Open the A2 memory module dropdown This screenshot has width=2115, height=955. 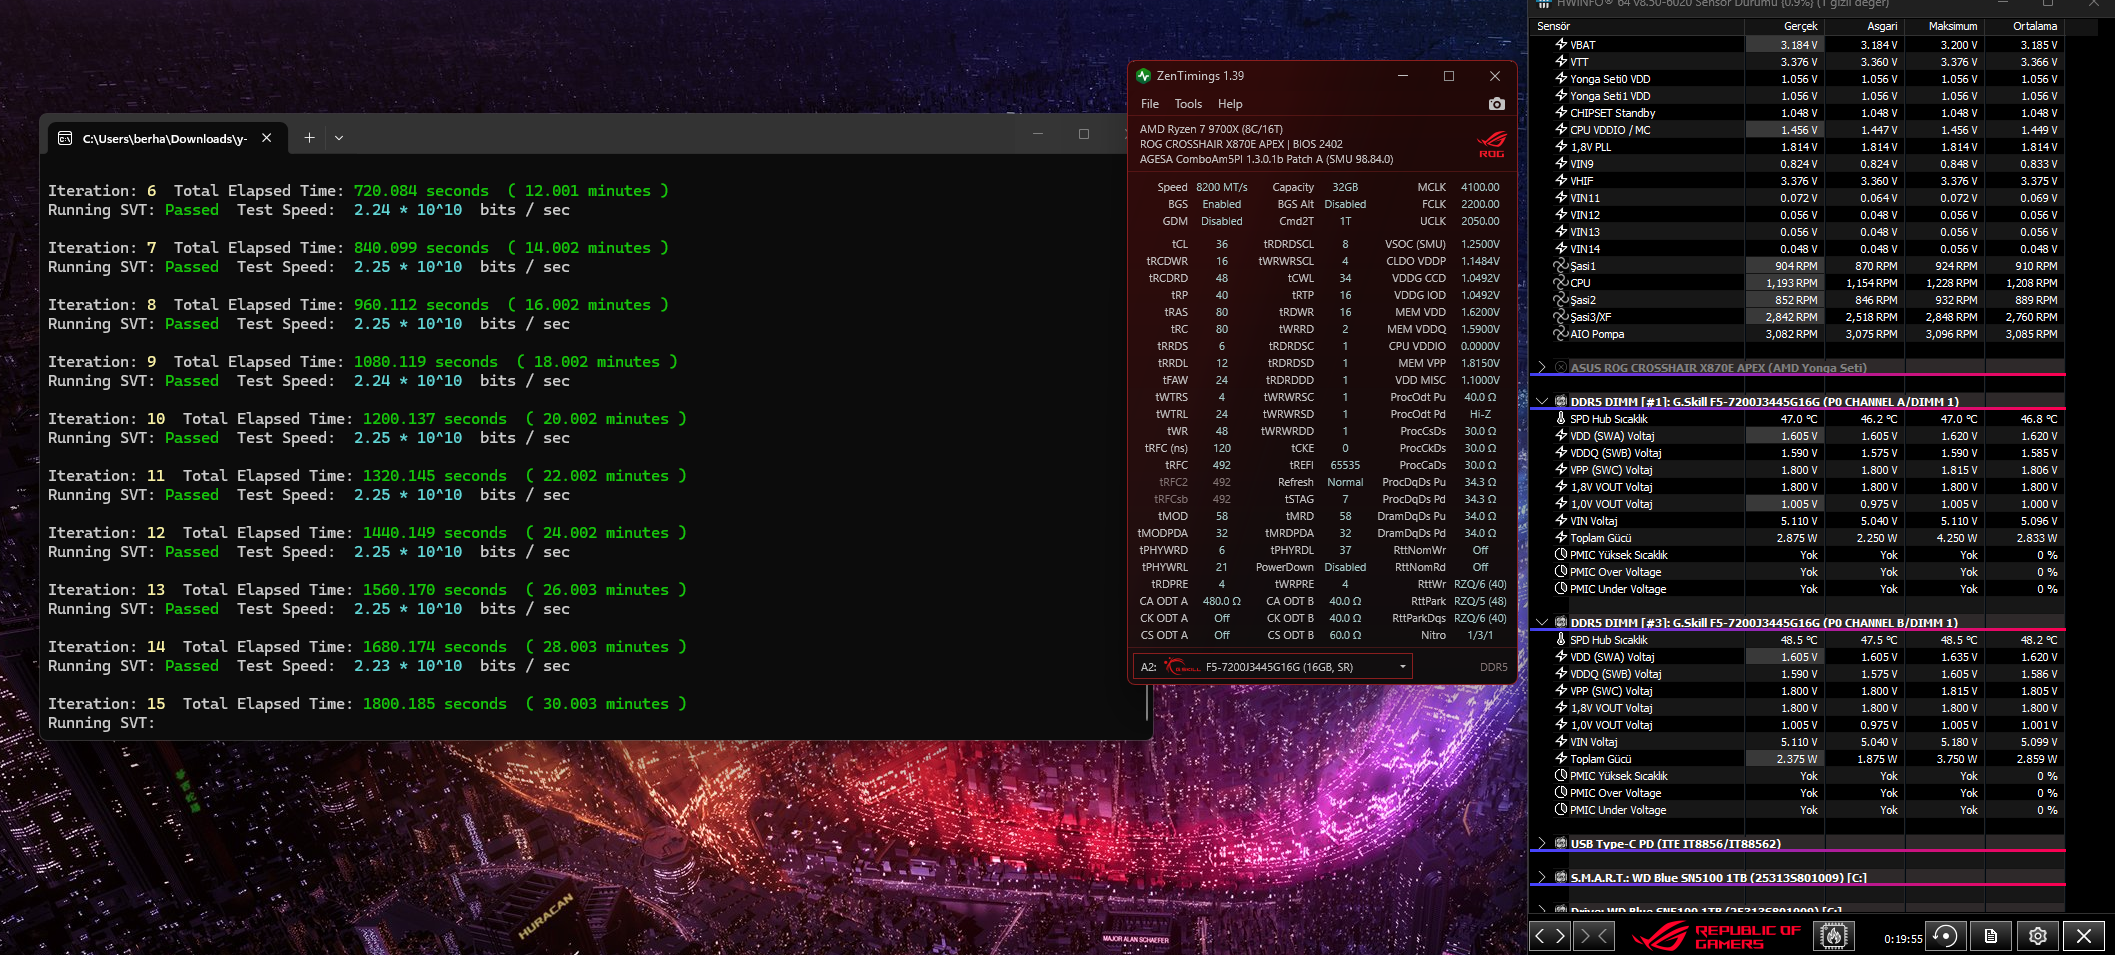1272,667
